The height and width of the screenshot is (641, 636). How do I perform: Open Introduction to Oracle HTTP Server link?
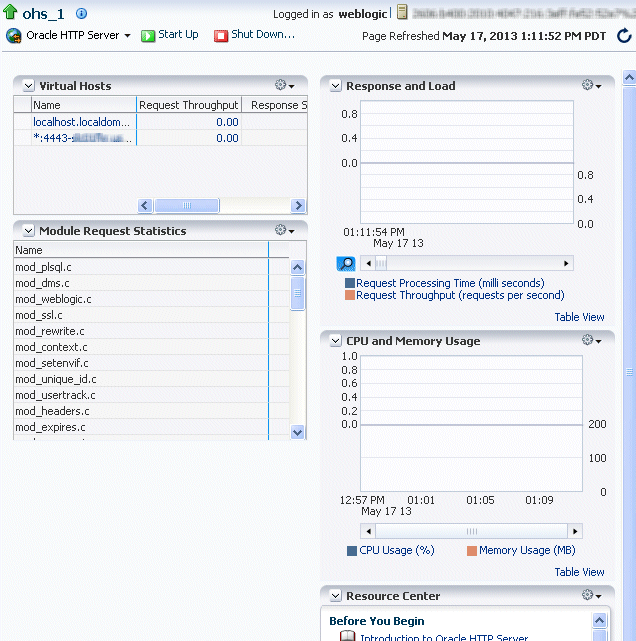[444, 637]
